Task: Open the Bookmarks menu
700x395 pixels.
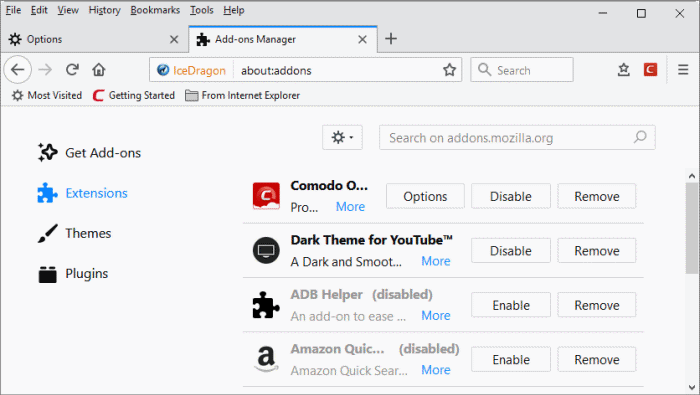Action: click(155, 10)
